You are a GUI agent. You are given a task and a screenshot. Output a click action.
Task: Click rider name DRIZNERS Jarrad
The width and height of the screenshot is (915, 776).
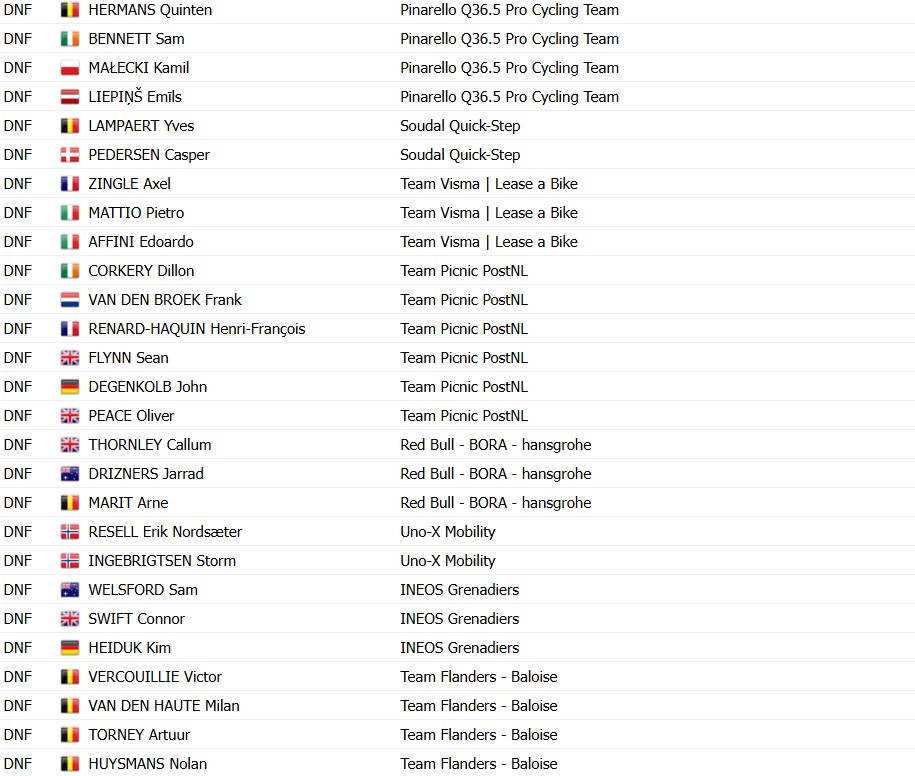click(146, 474)
